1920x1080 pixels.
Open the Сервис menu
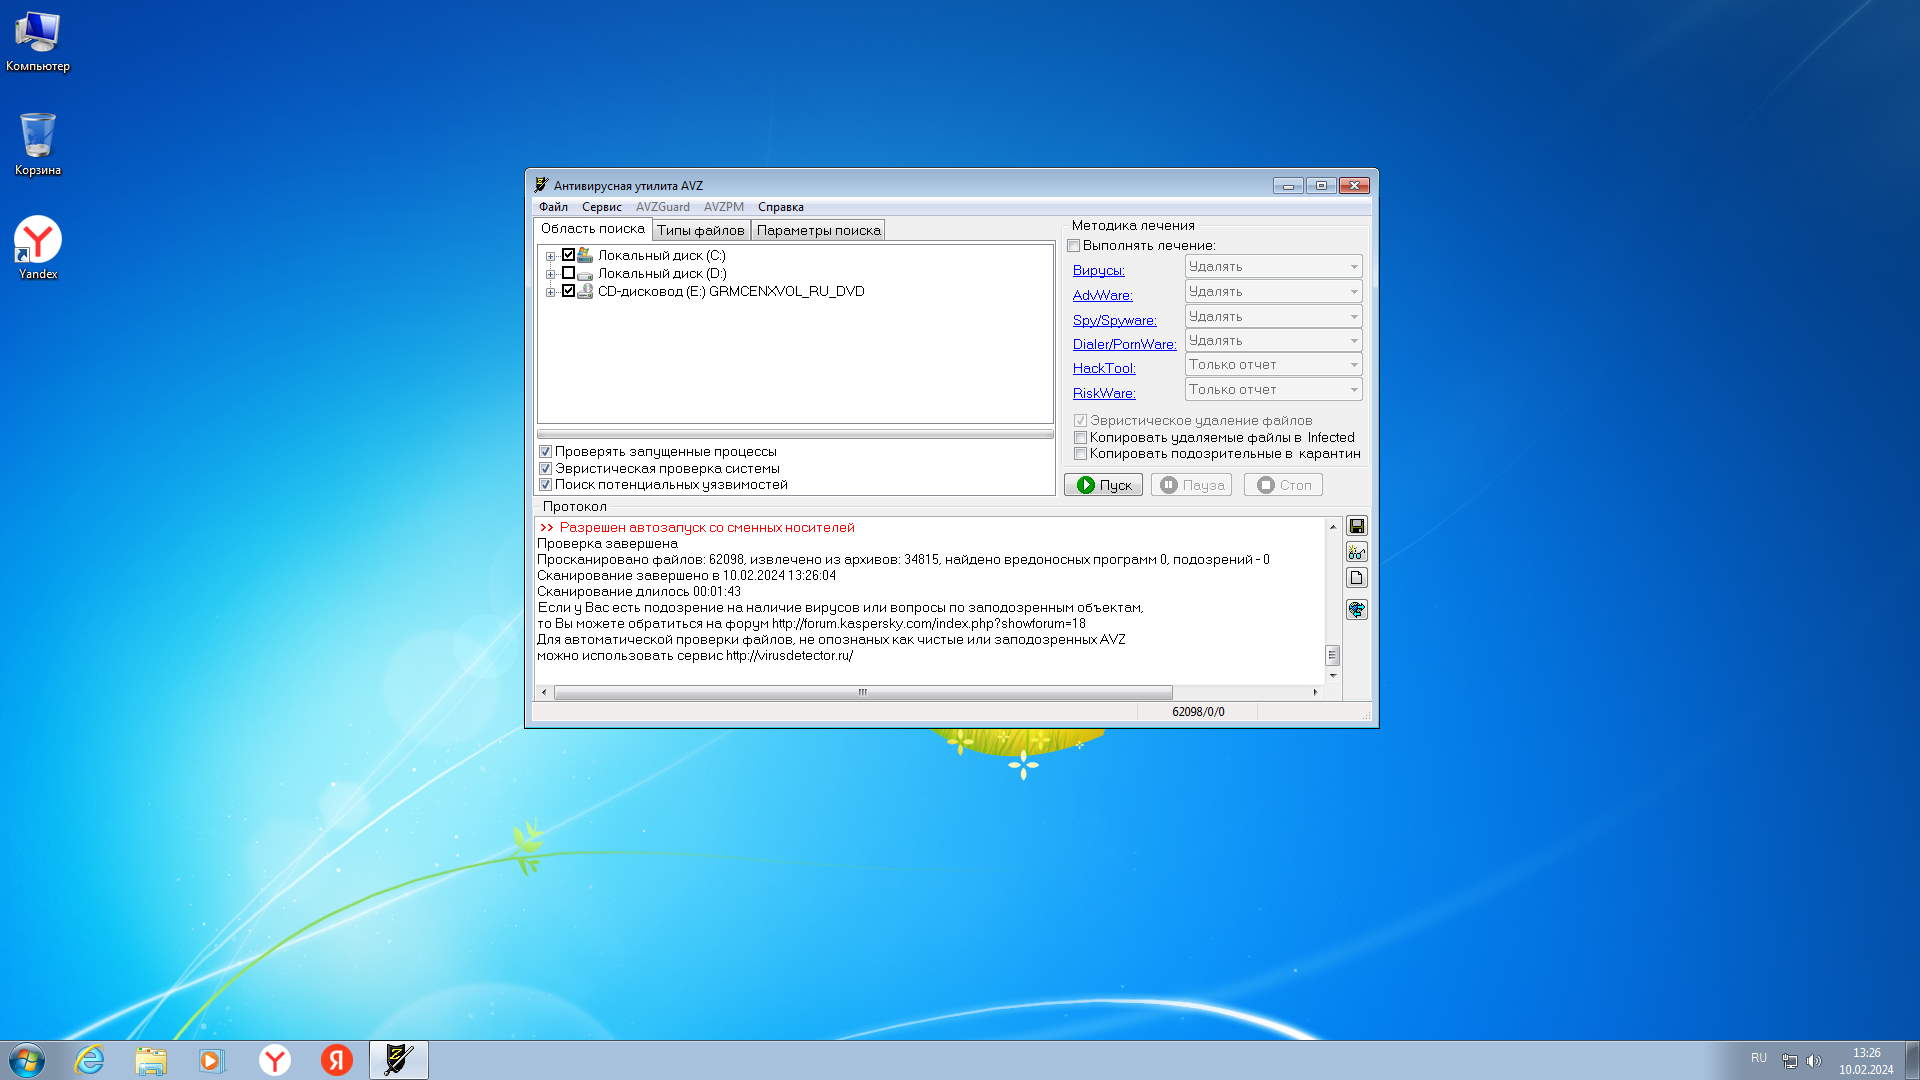click(x=601, y=207)
